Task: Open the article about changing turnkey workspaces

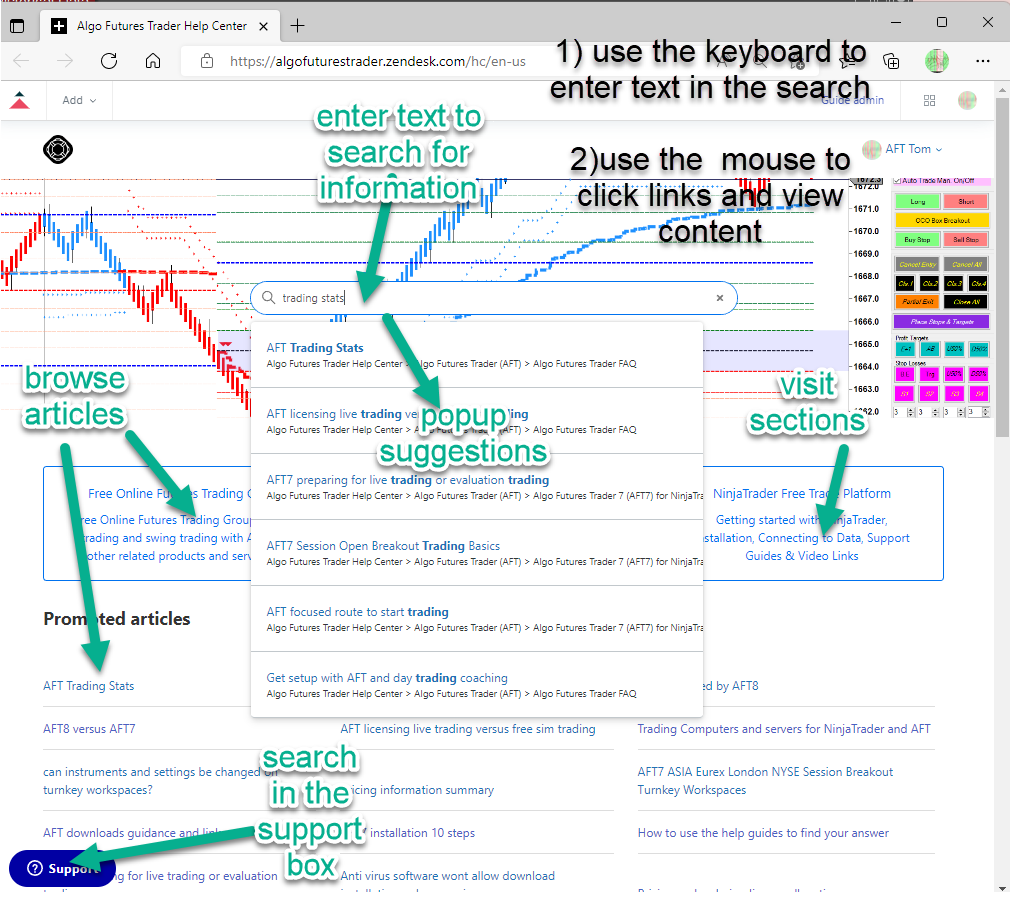Action: [160, 781]
